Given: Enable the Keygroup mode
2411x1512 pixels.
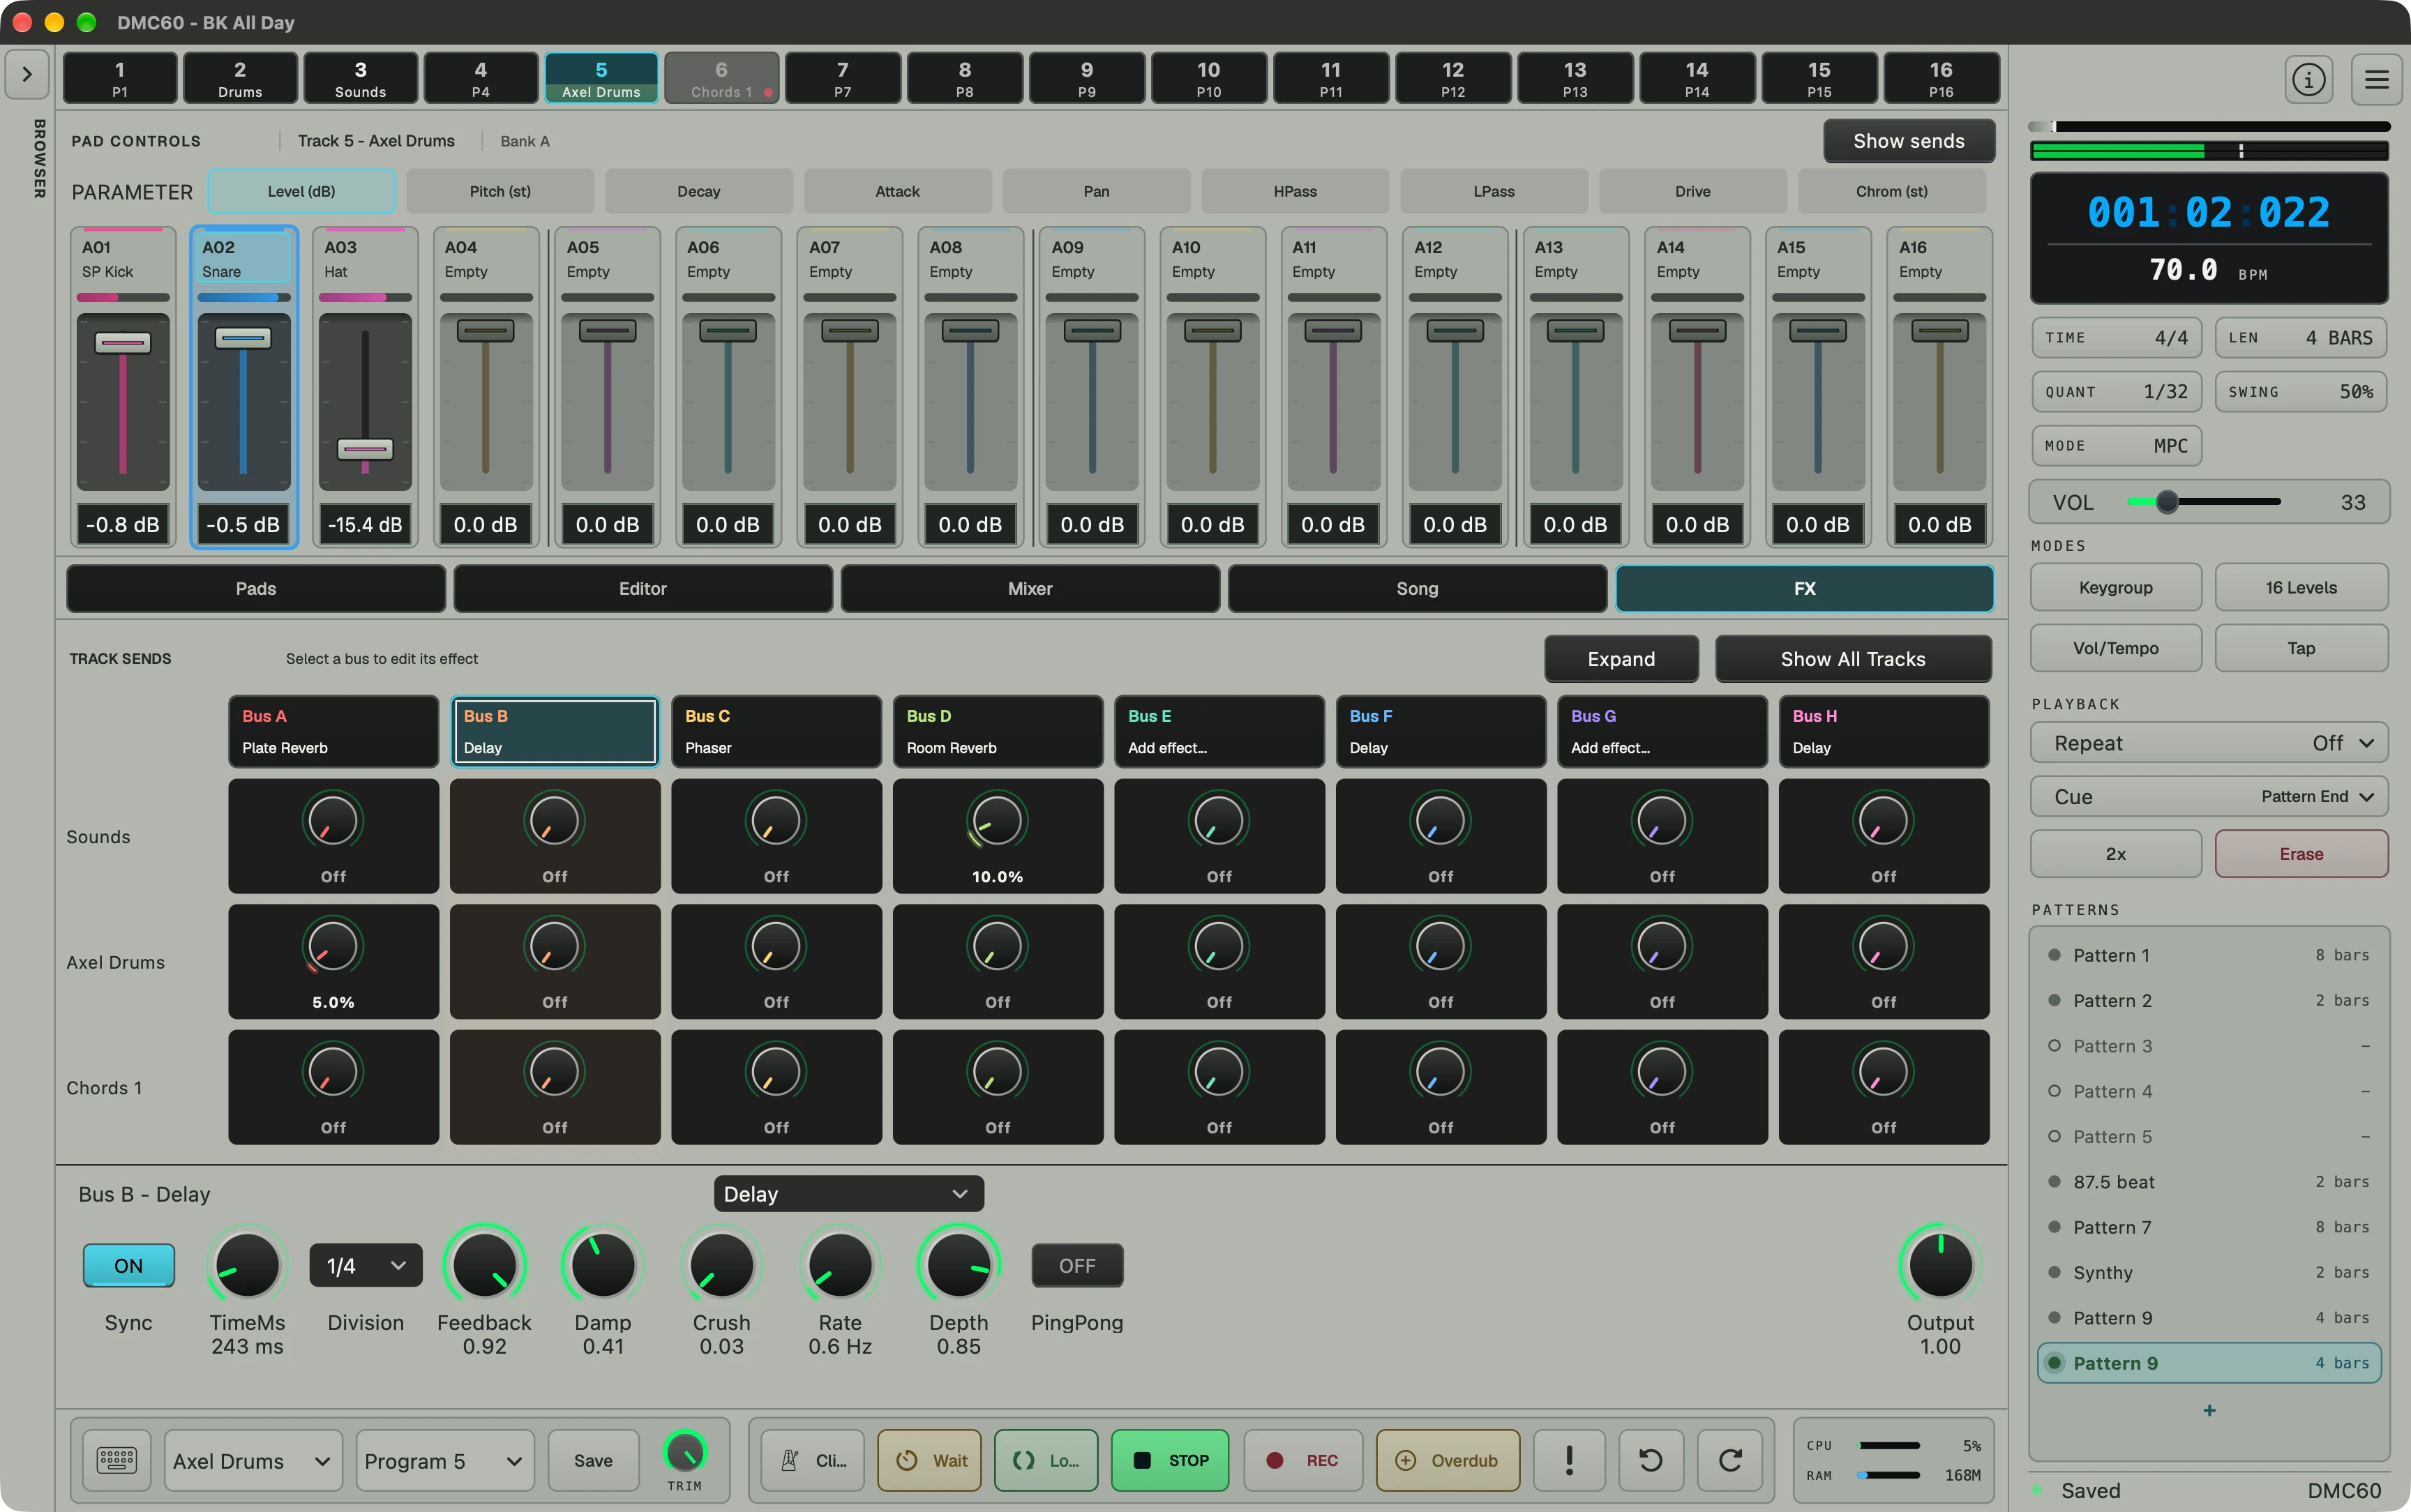Looking at the screenshot, I should (x=2116, y=587).
